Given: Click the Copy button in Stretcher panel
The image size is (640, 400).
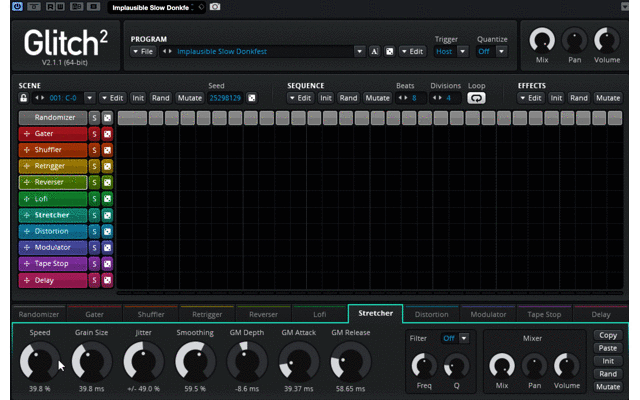Looking at the screenshot, I should 608,335.
